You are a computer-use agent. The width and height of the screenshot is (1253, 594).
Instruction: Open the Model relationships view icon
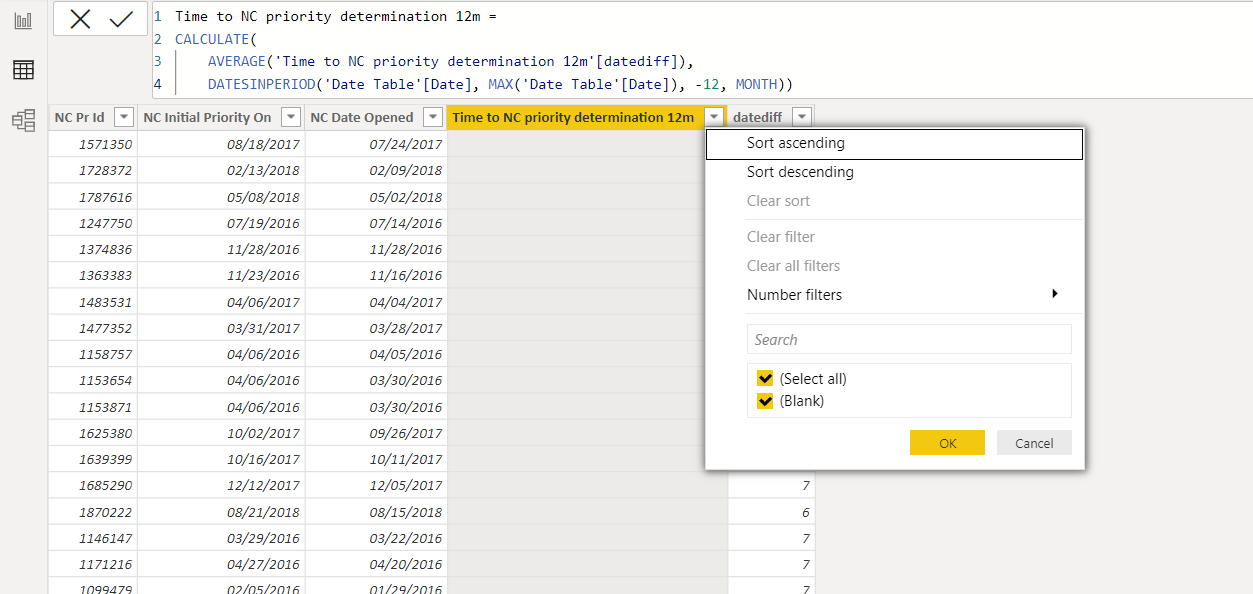23,120
